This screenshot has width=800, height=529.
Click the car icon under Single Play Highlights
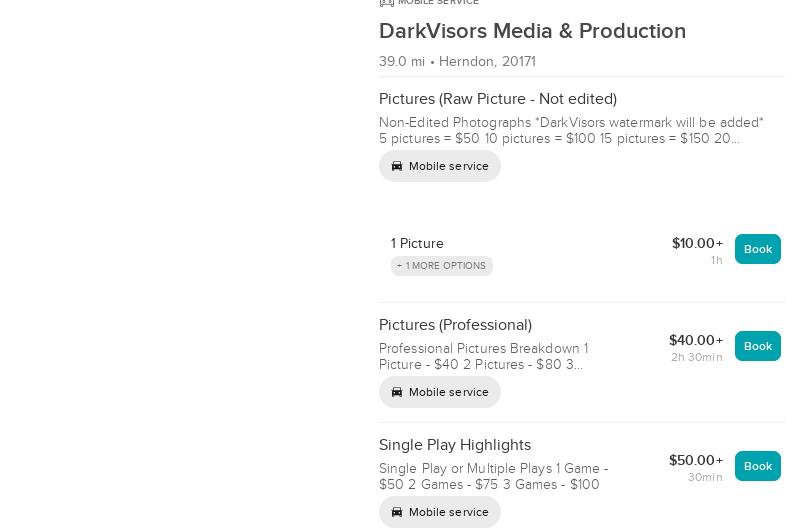coord(397,512)
